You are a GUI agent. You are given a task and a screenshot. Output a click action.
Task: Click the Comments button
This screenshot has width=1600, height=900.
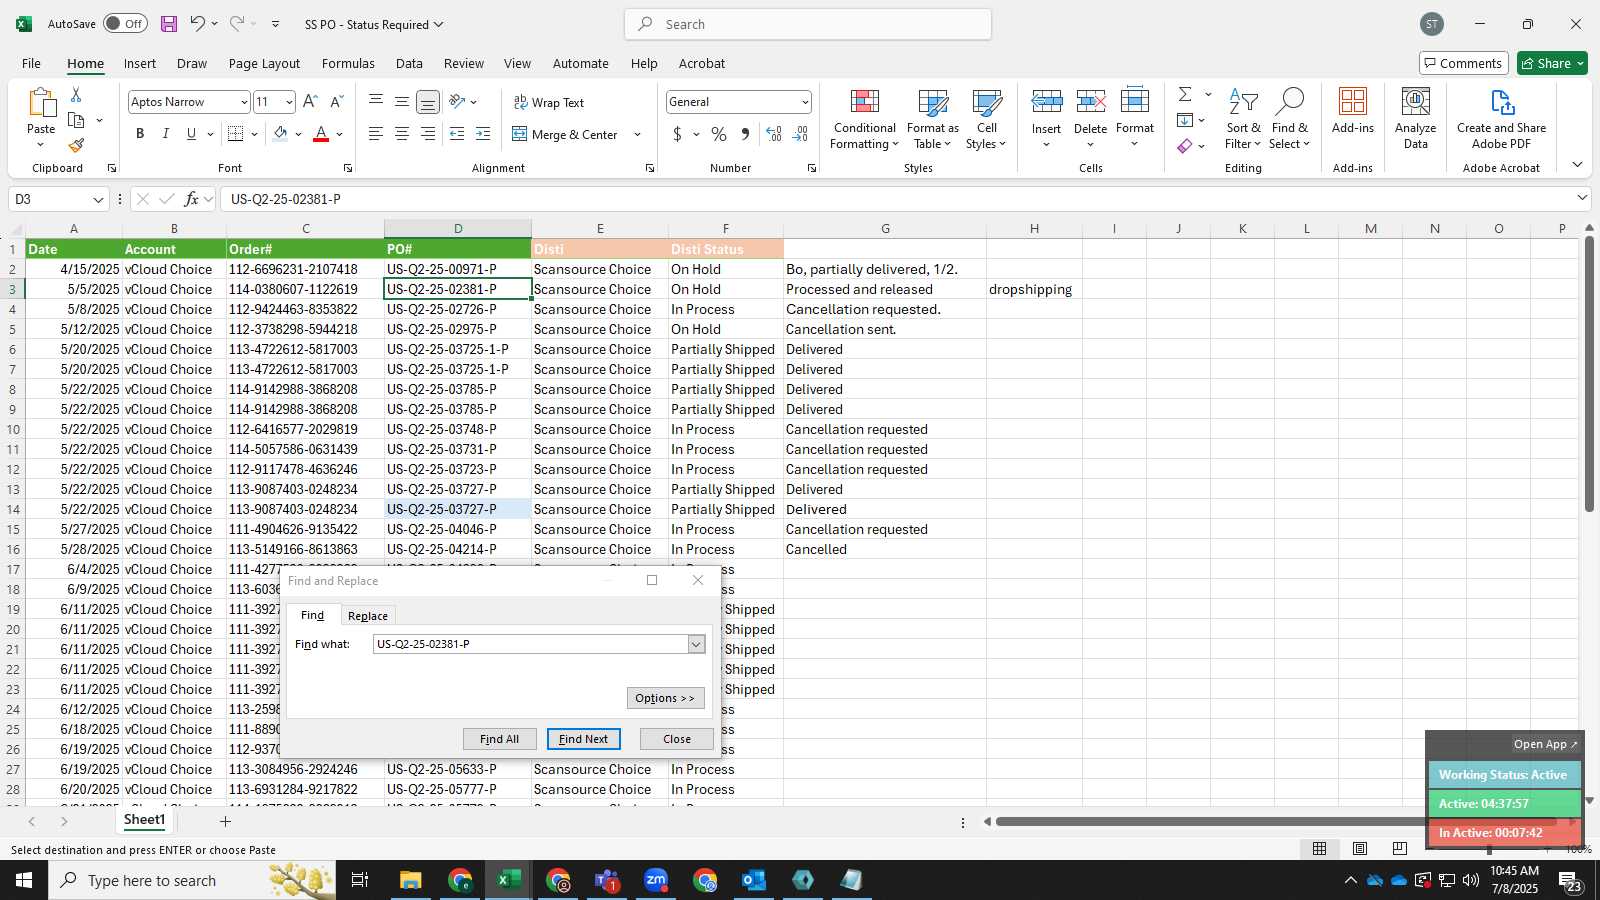(x=1463, y=63)
